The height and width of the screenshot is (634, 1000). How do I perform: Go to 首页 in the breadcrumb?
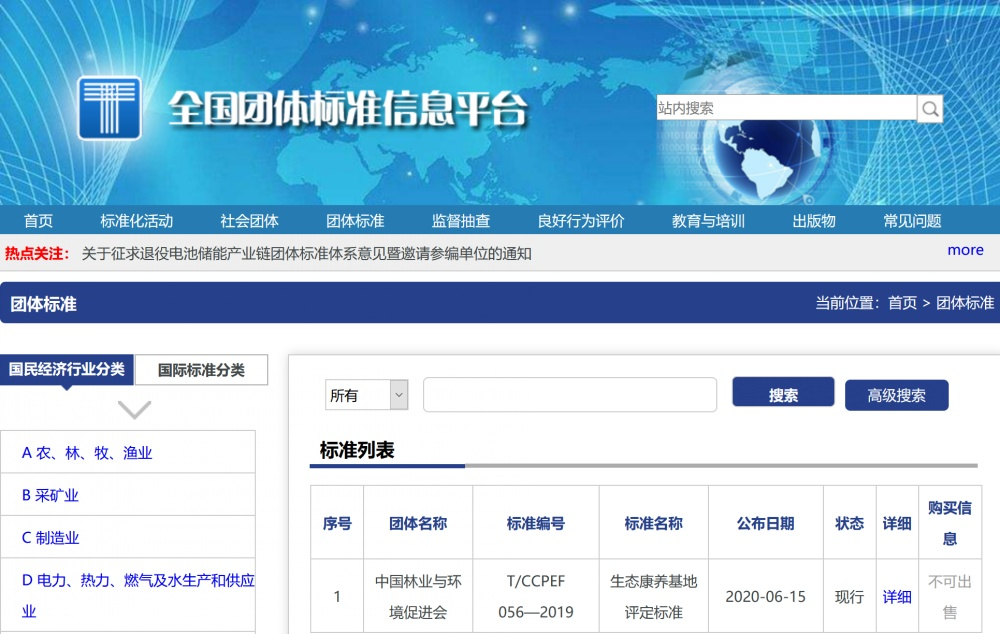coord(902,303)
